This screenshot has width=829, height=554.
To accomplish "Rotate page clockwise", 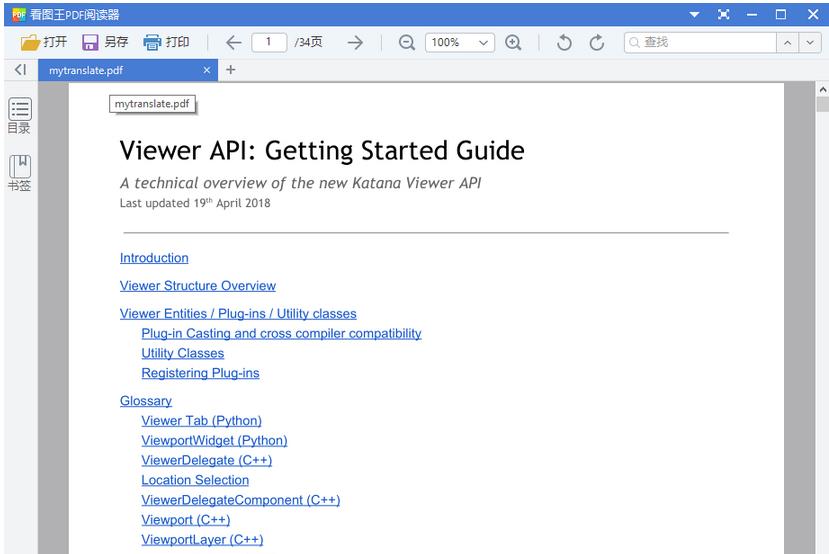I will 597,42.
